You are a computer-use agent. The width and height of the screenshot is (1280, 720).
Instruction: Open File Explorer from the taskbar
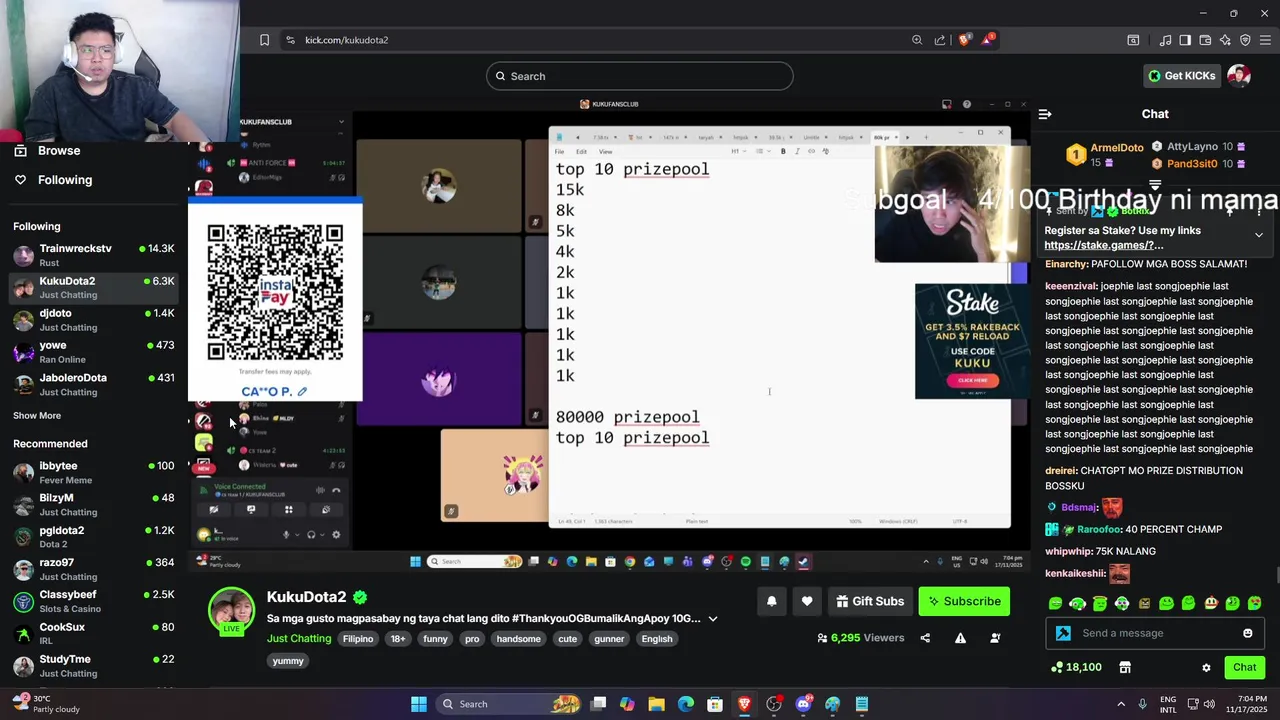pos(656,704)
